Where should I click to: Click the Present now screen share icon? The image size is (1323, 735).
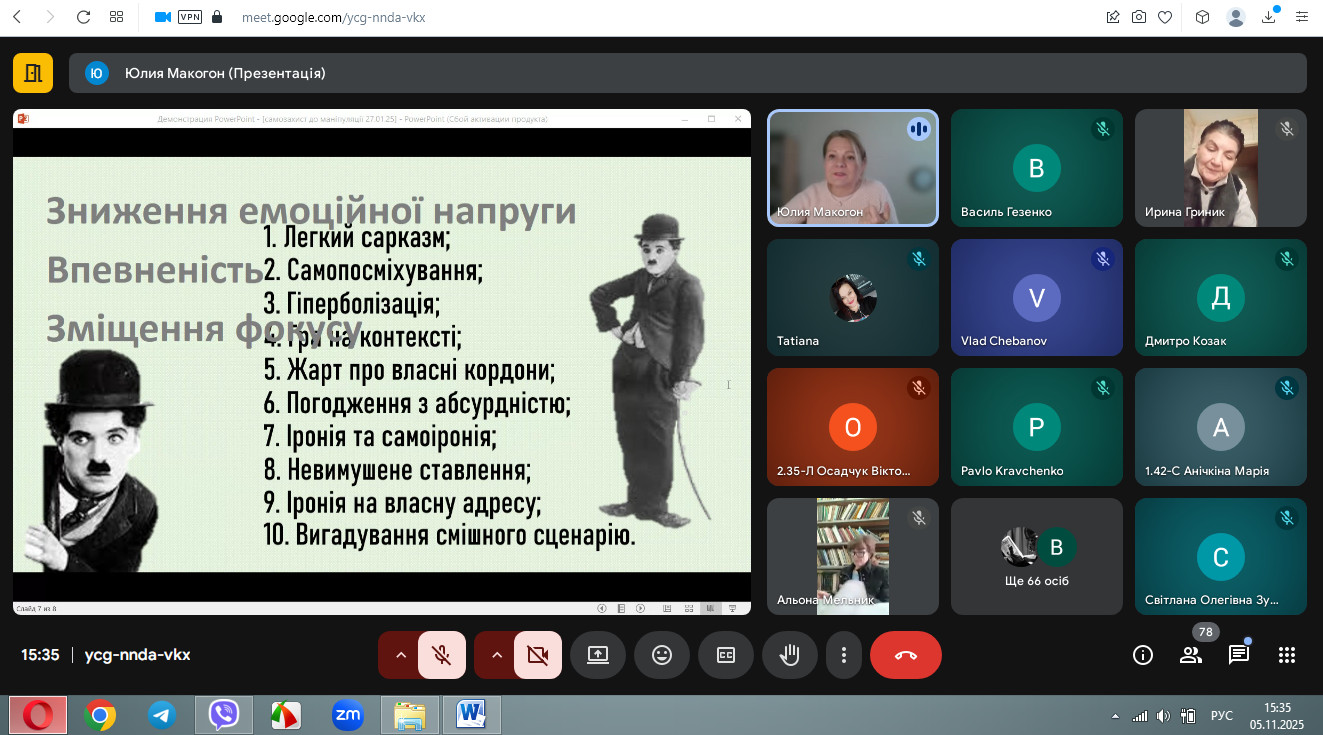click(x=597, y=655)
